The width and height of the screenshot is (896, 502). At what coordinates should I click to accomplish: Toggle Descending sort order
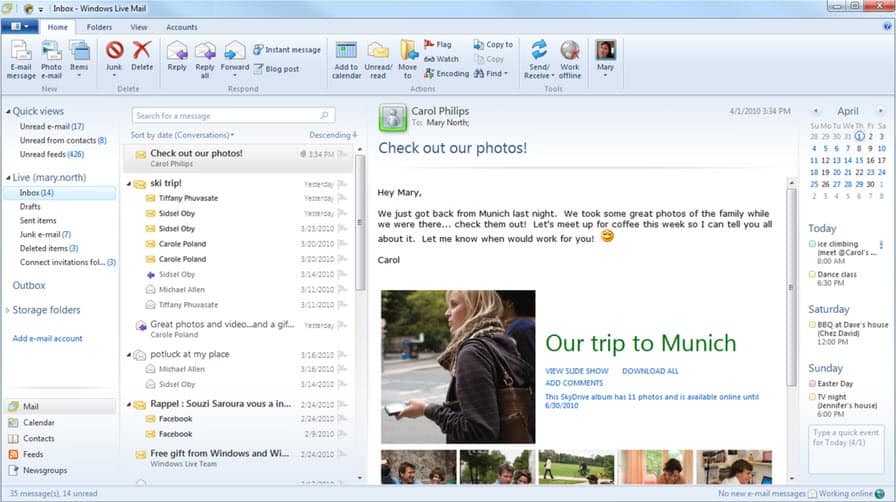[333, 135]
